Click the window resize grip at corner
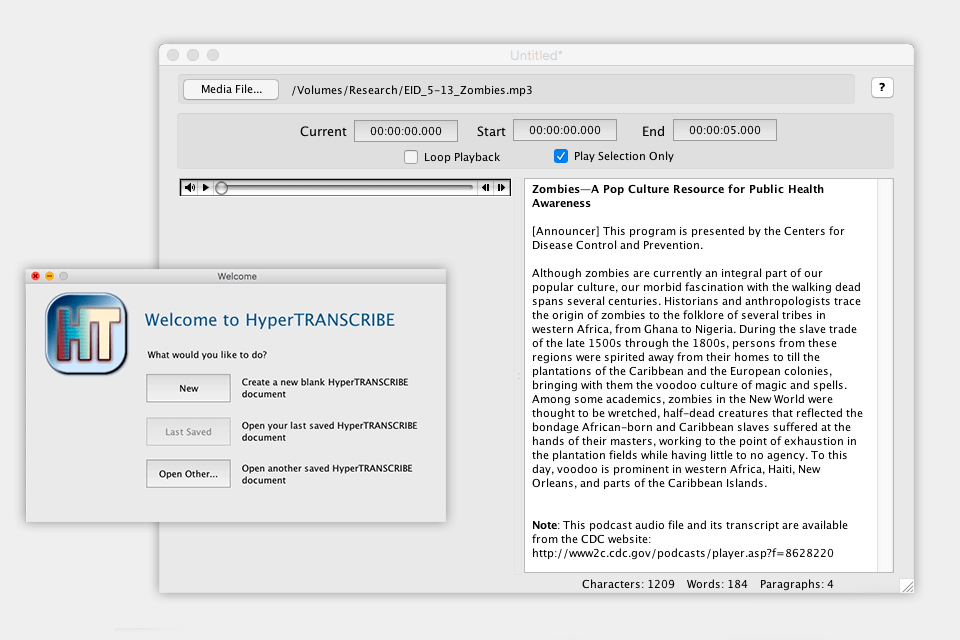Screen dimensions: 960x640 click(907, 586)
